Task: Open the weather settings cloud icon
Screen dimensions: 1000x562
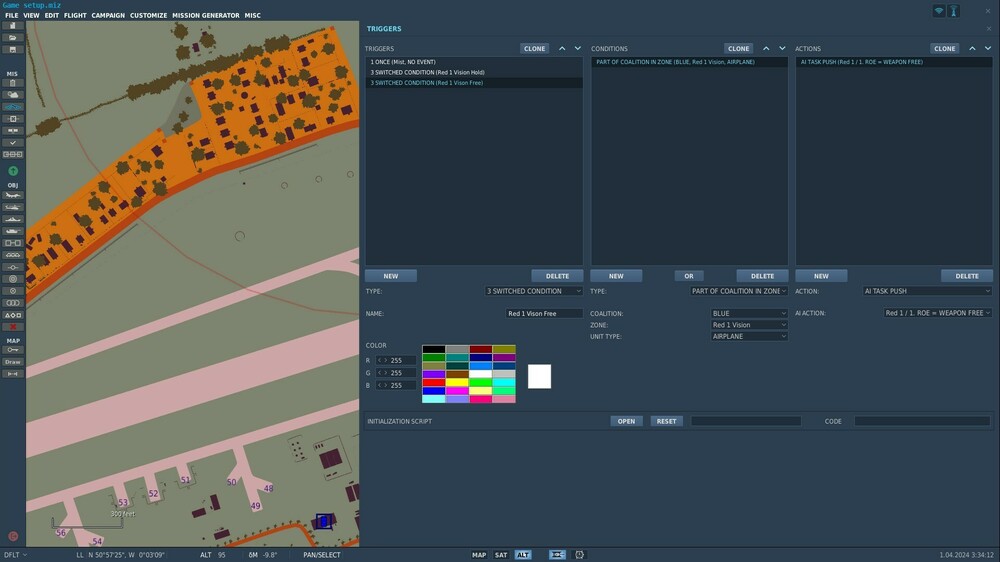Action: click(x=13, y=95)
